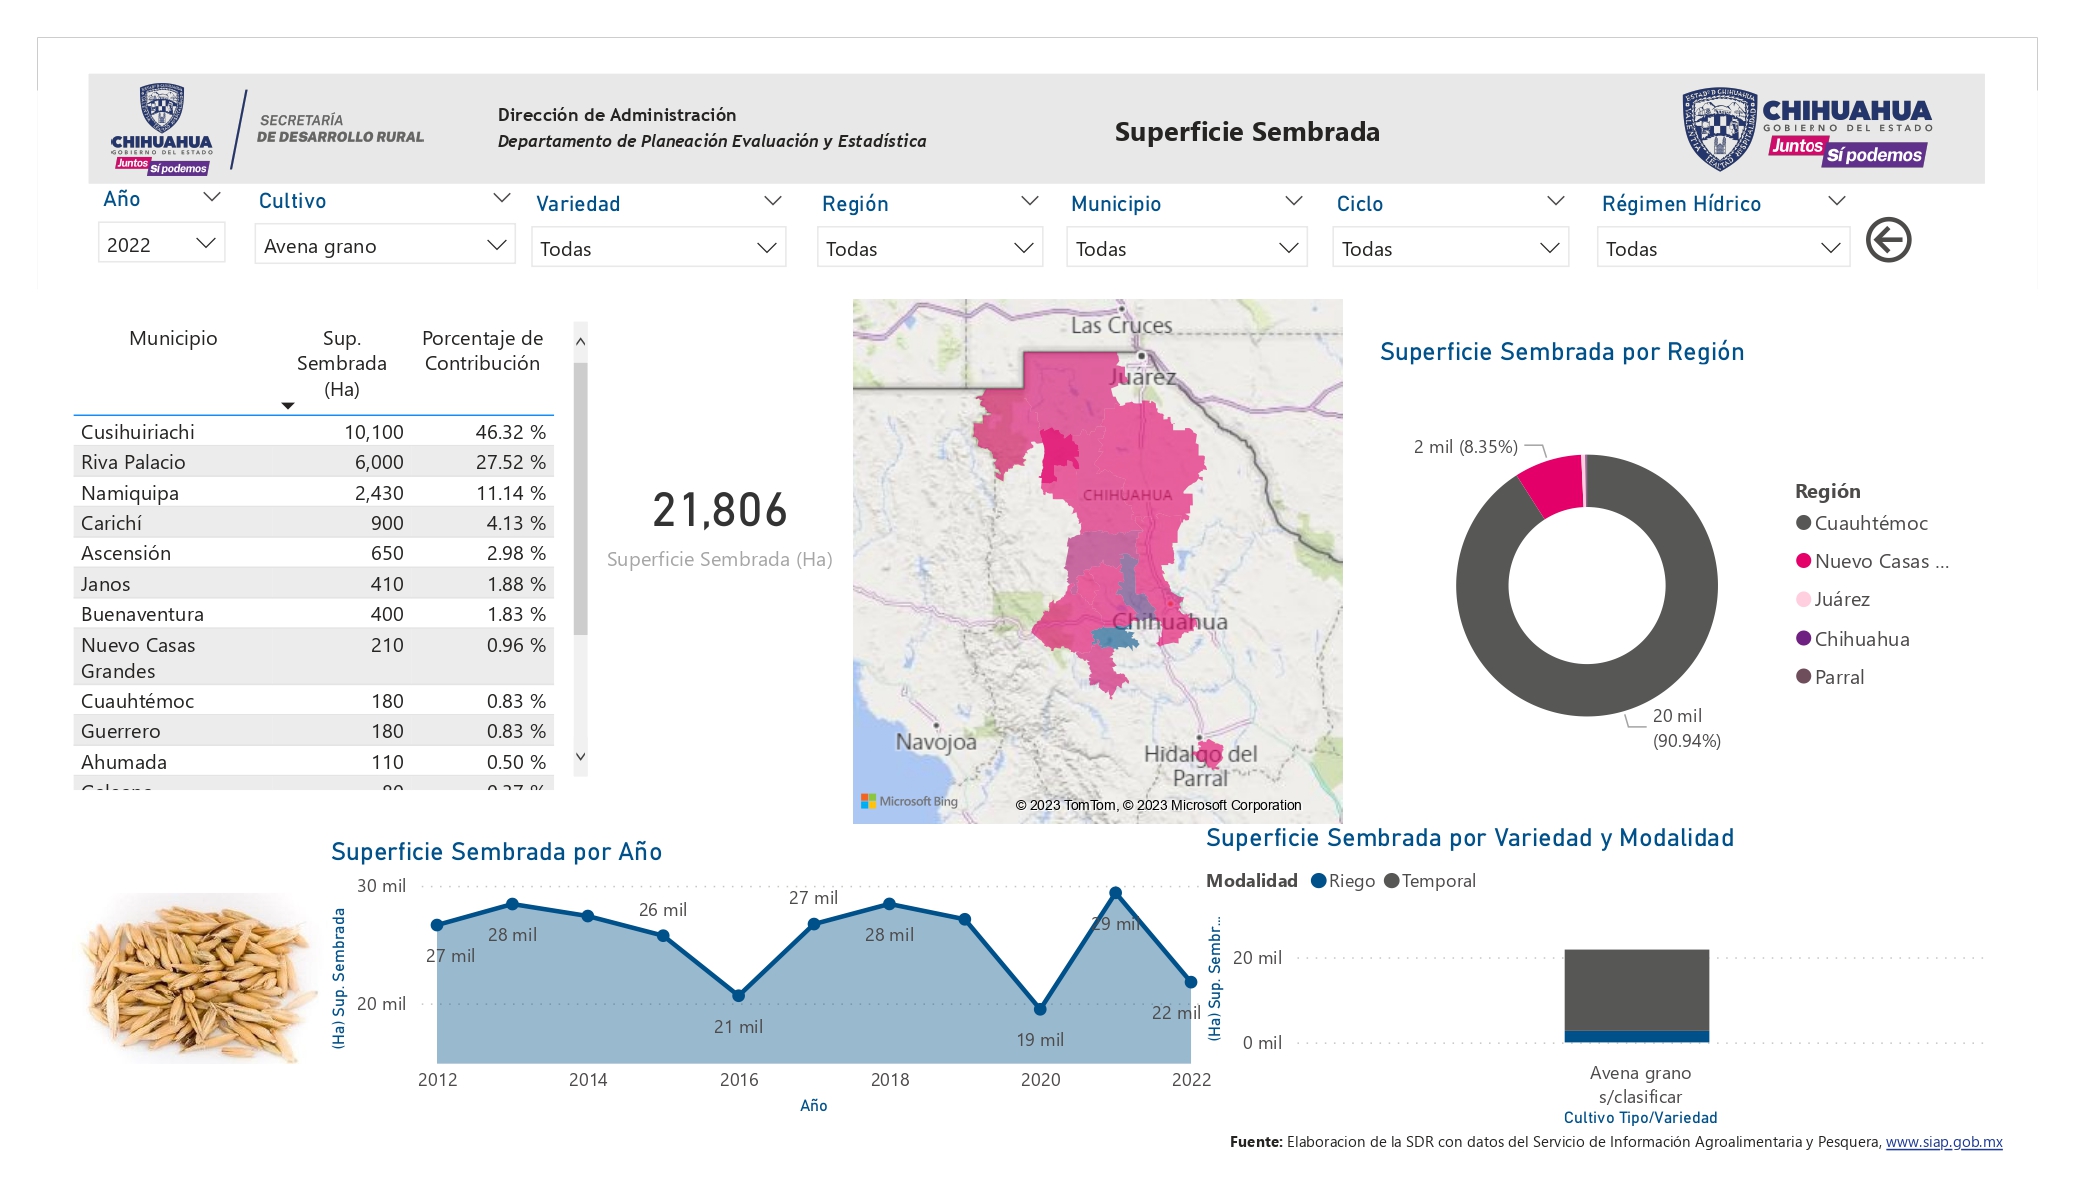Screen dimensions: 2075x1200
Task: Open the Avena grano crop dropdown
Action: click(x=385, y=245)
